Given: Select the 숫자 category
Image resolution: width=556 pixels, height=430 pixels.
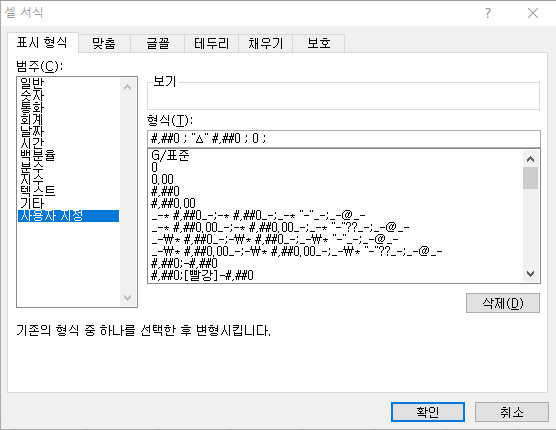Looking at the screenshot, I should click(68, 96).
